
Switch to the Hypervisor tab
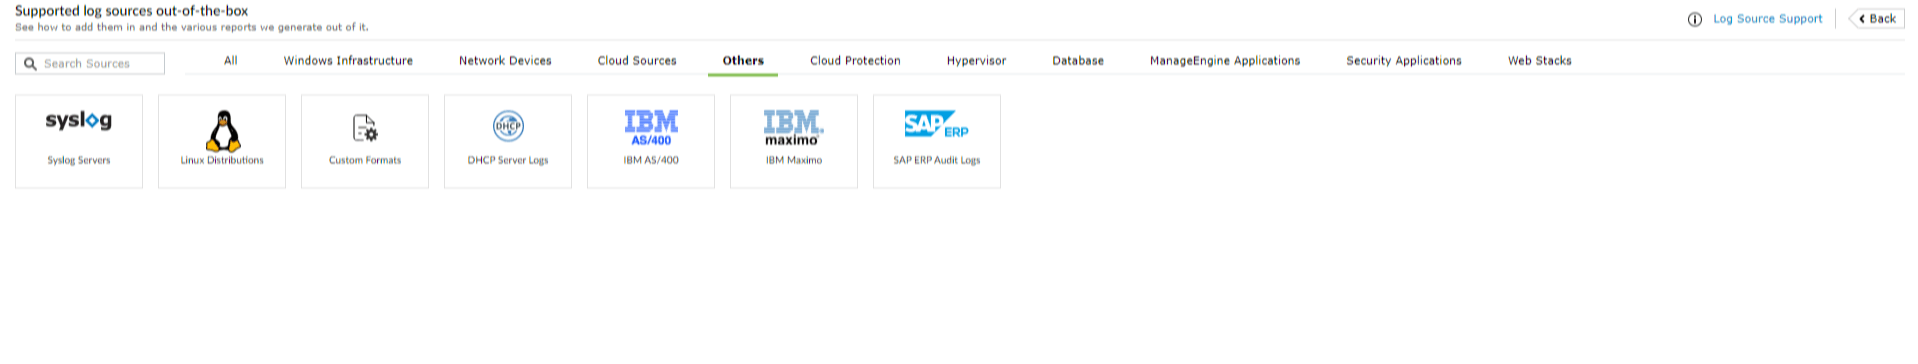[x=976, y=61]
